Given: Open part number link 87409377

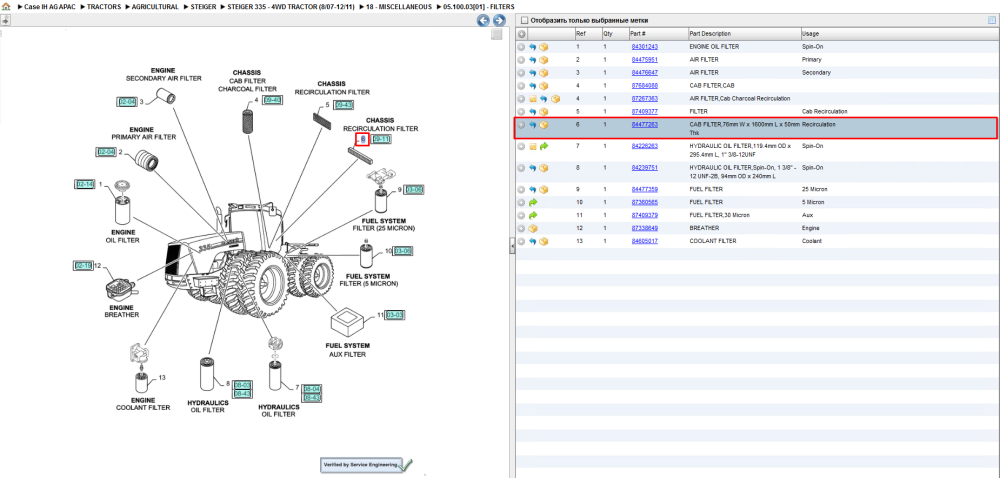Looking at the screenshot, I should (644, 112).
